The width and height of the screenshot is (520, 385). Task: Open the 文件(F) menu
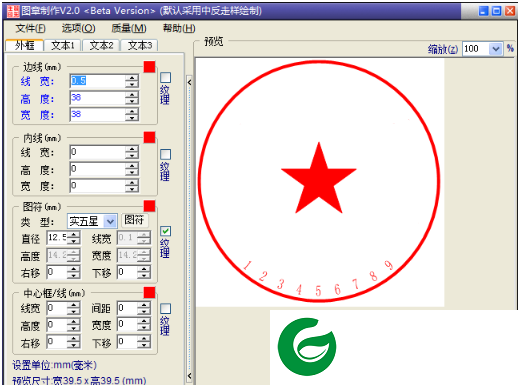(30, 29)
